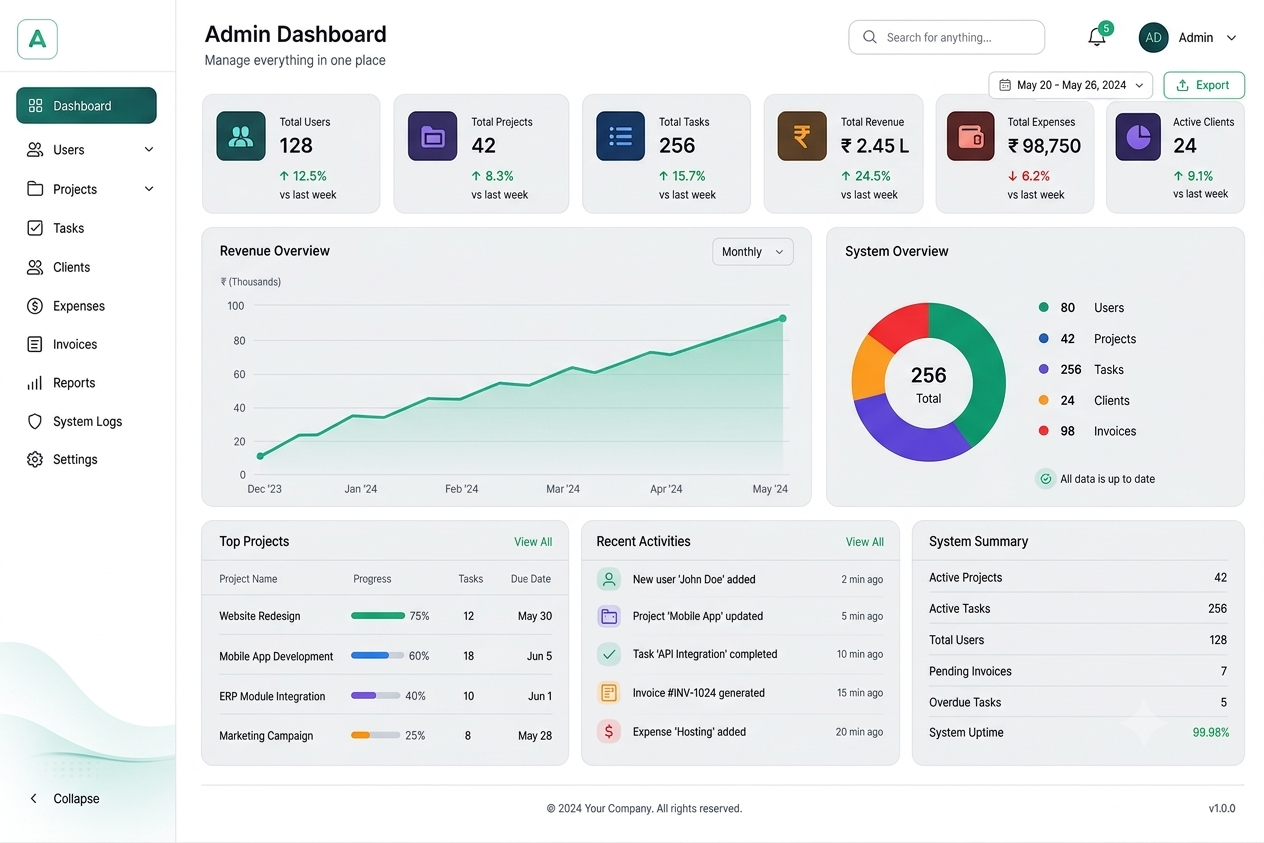Open the Admin account menu chevron
The image size is (1264, 843).
pos(1231,38)
